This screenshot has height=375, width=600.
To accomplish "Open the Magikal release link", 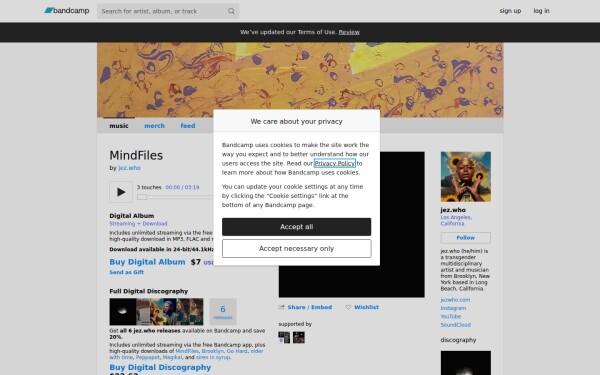I will pos(172,357).
